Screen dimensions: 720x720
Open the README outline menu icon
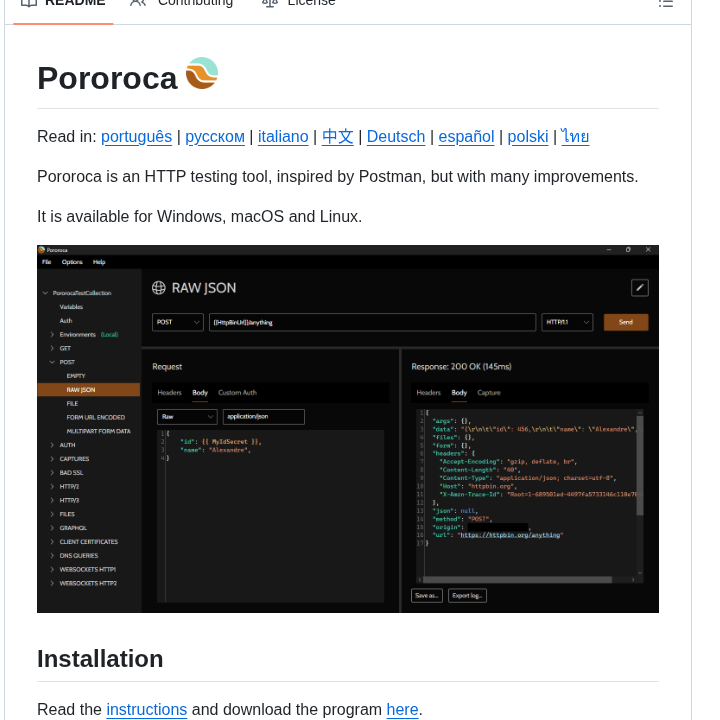click(x=666, y=3)
